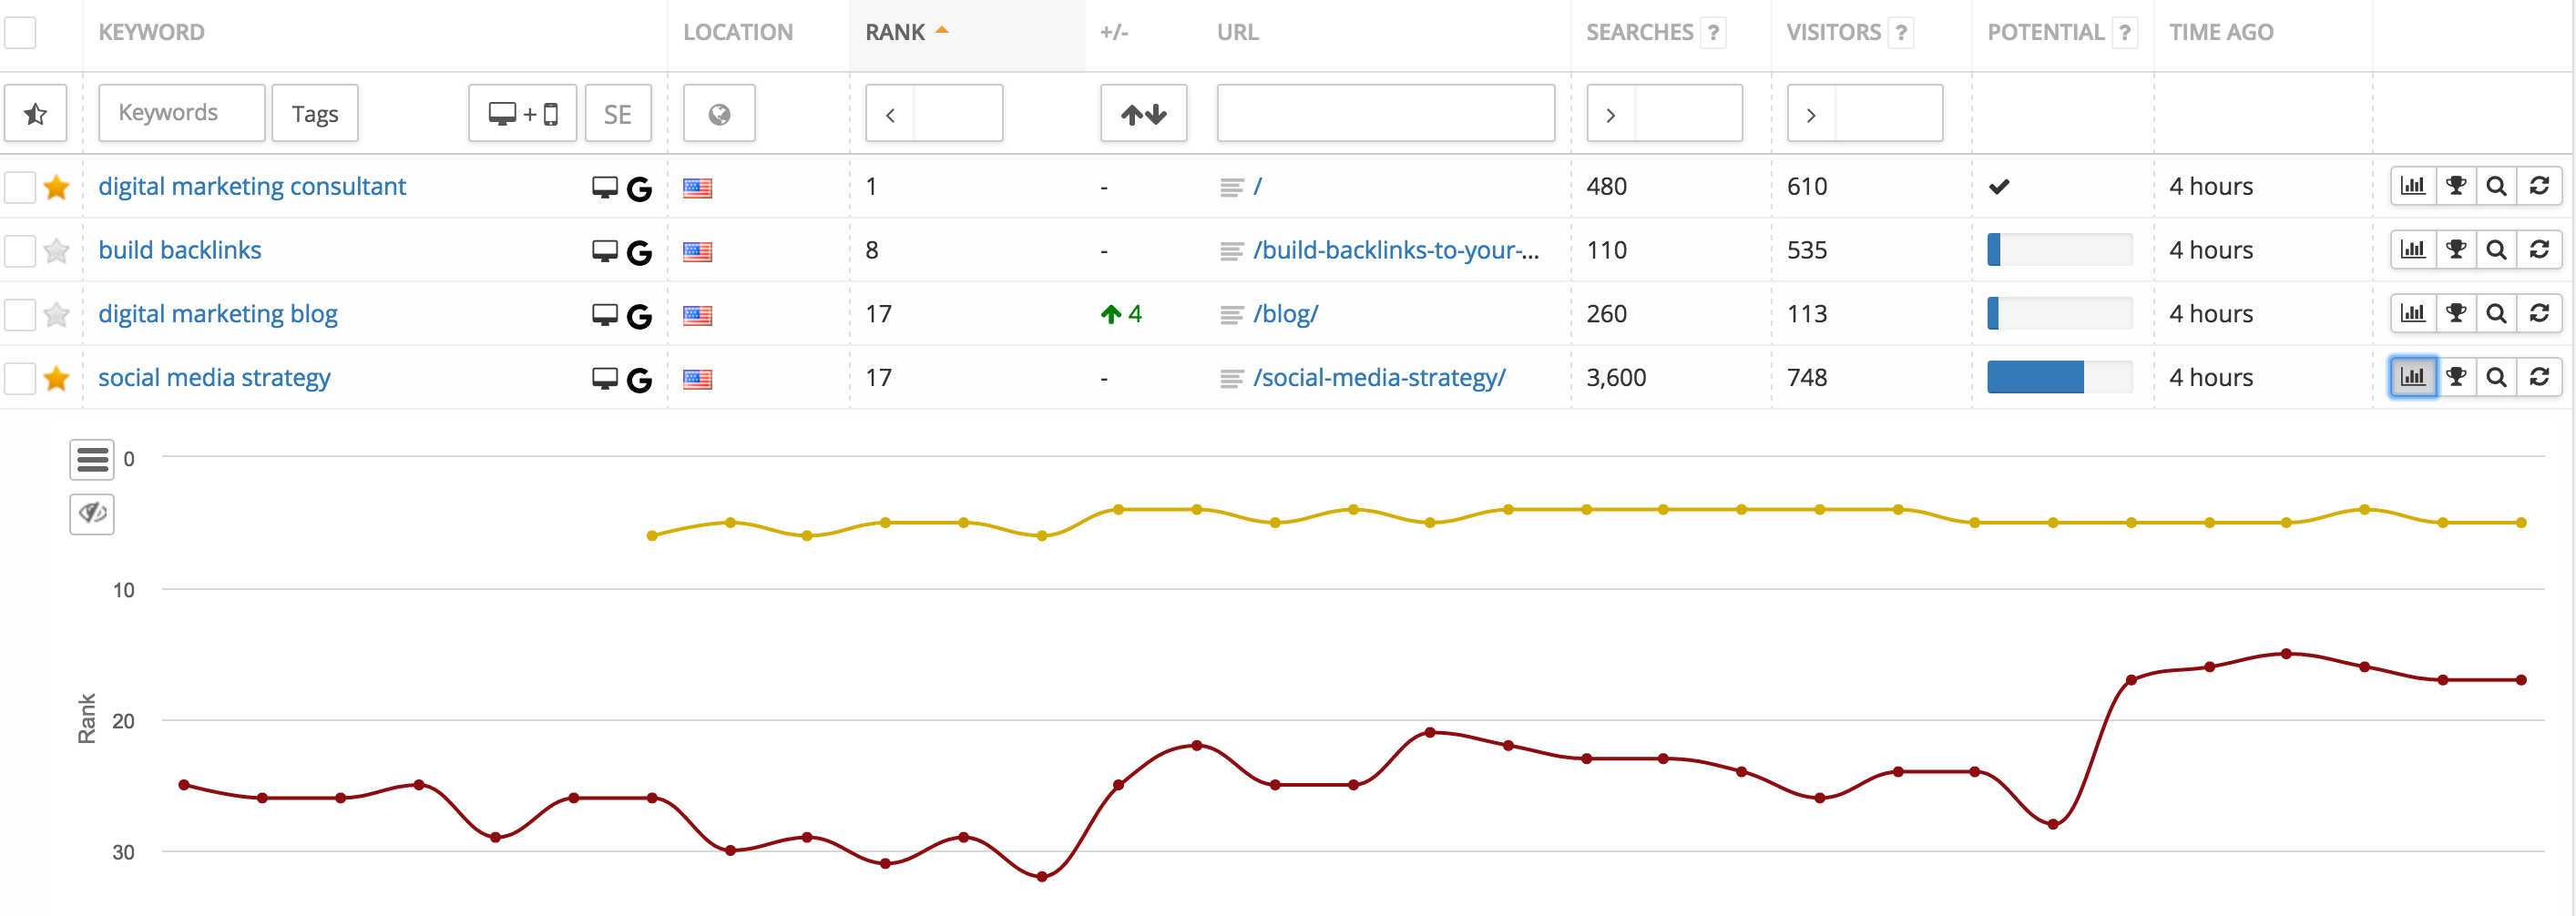2576x916 pixels.
Task: Open digital marketing blog keyword link
Action: click(x=218, y=314)
